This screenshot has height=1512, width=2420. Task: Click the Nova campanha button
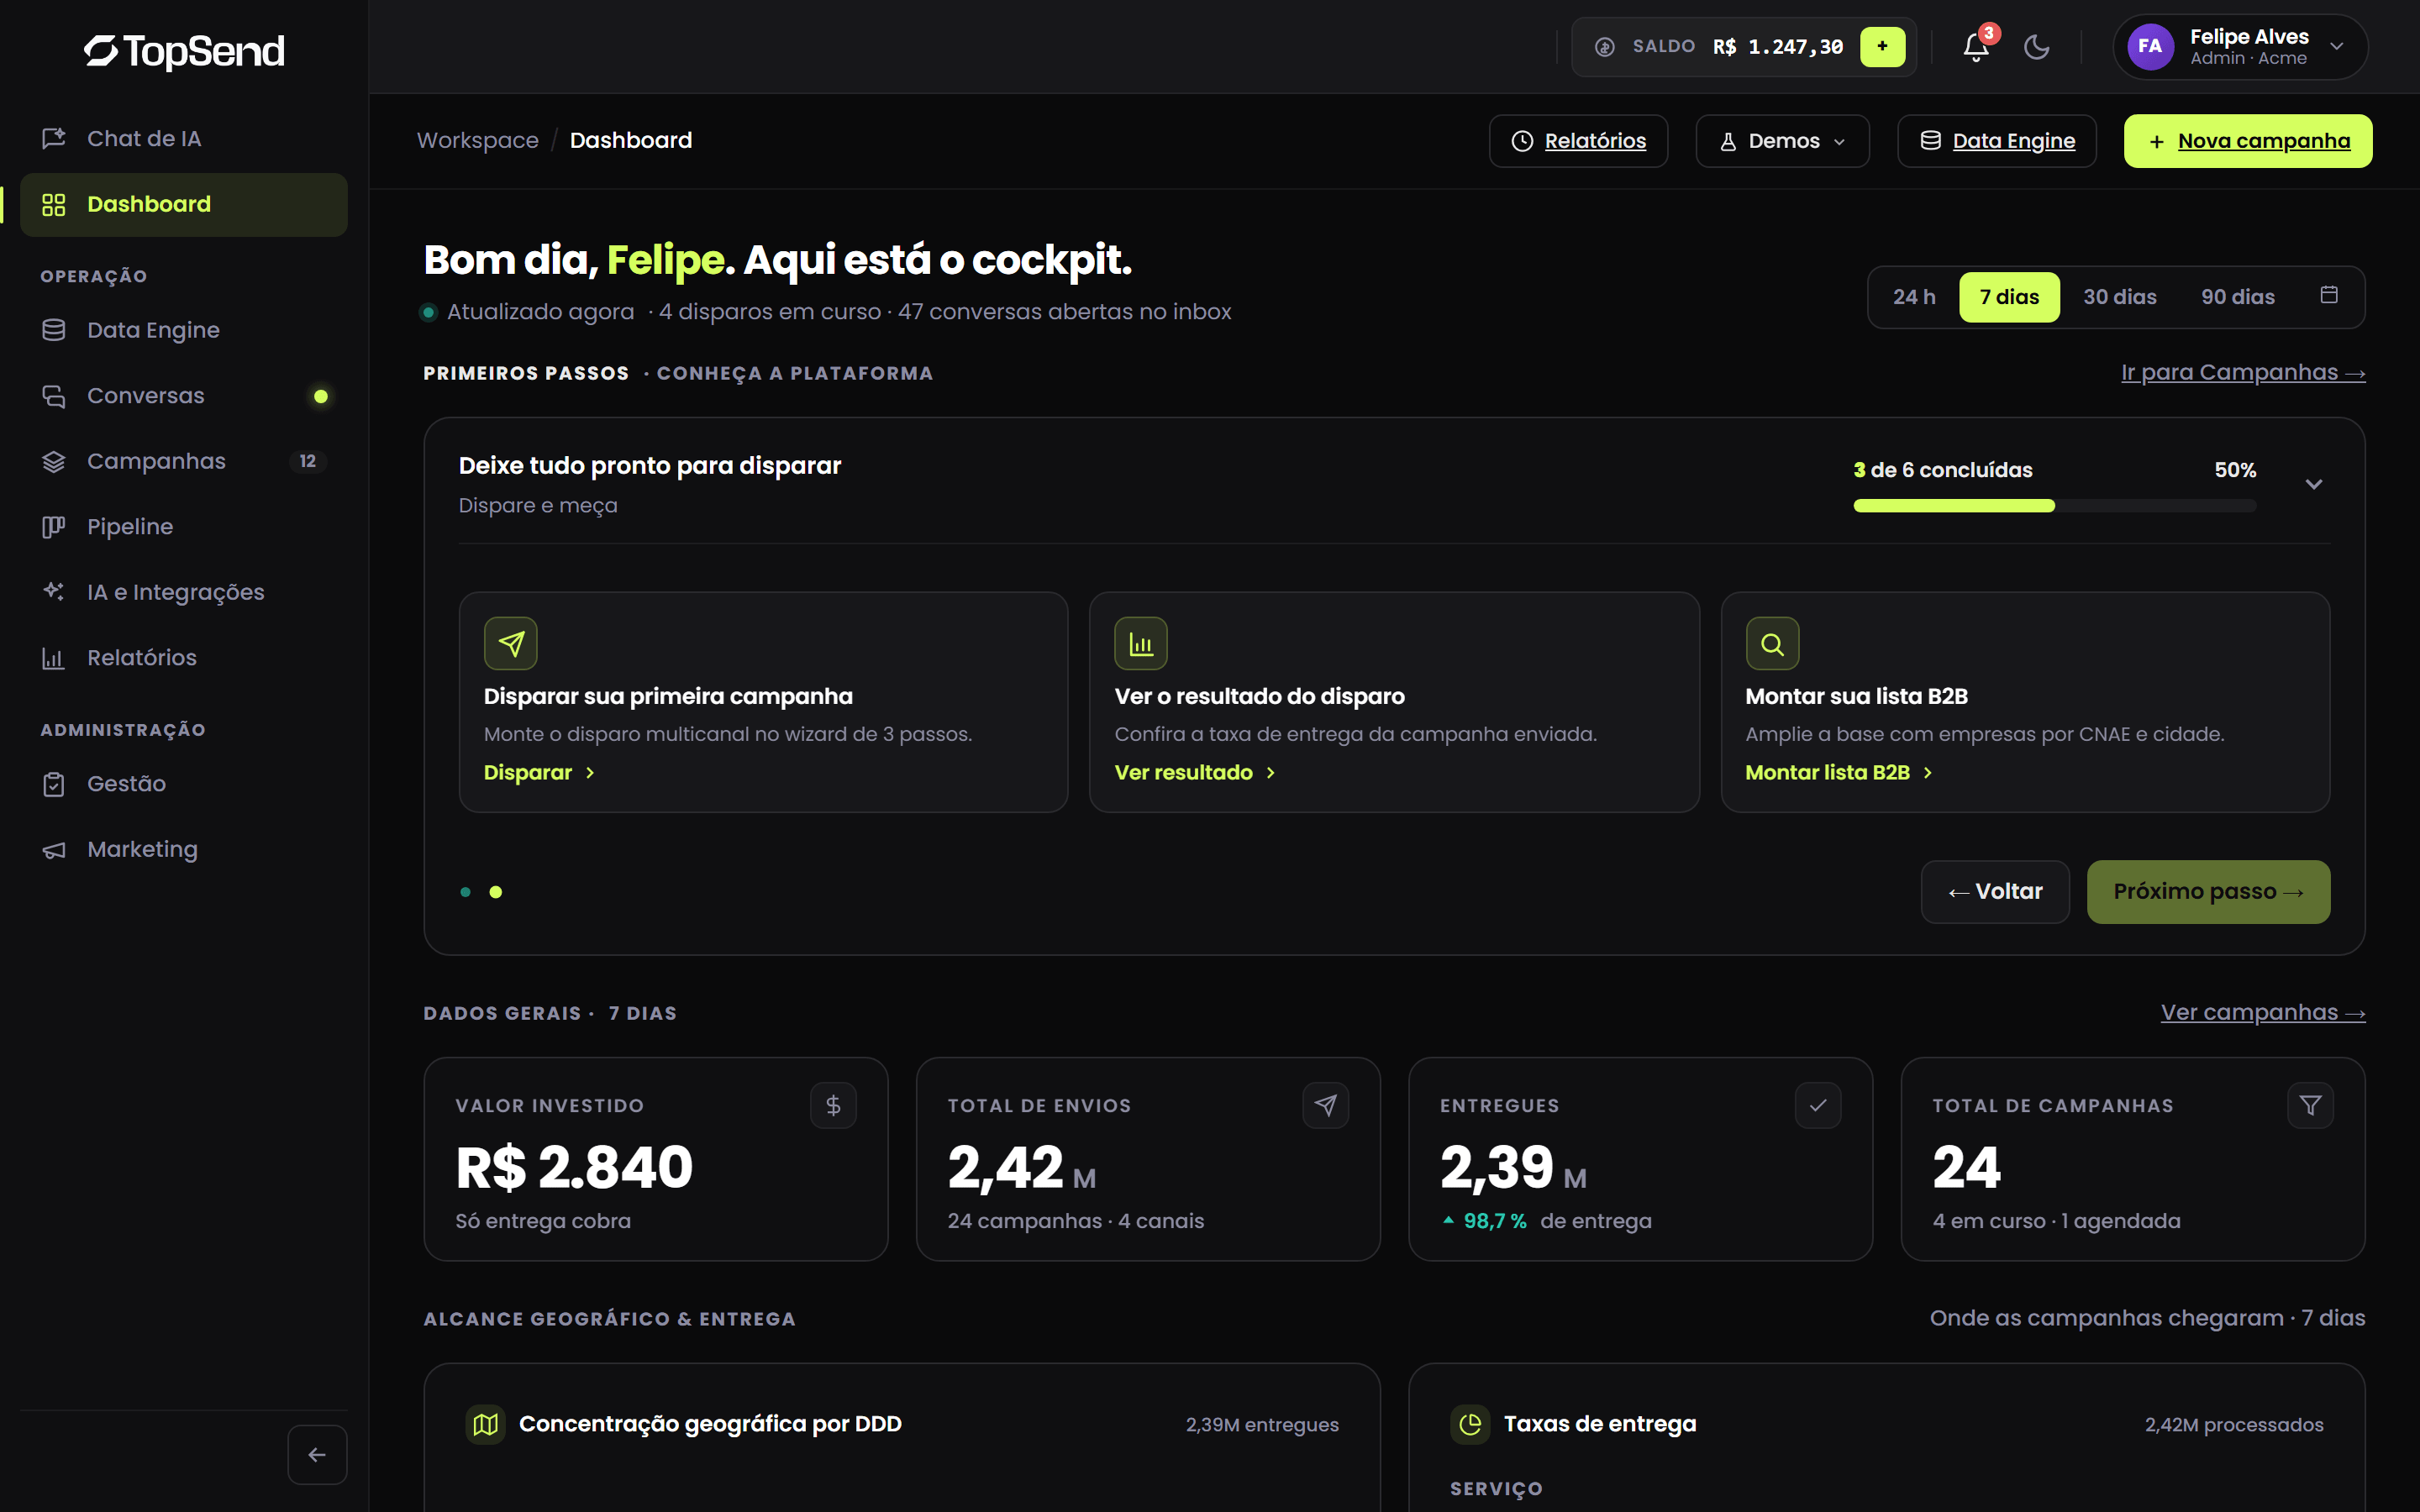click(x=2248, y=141)
